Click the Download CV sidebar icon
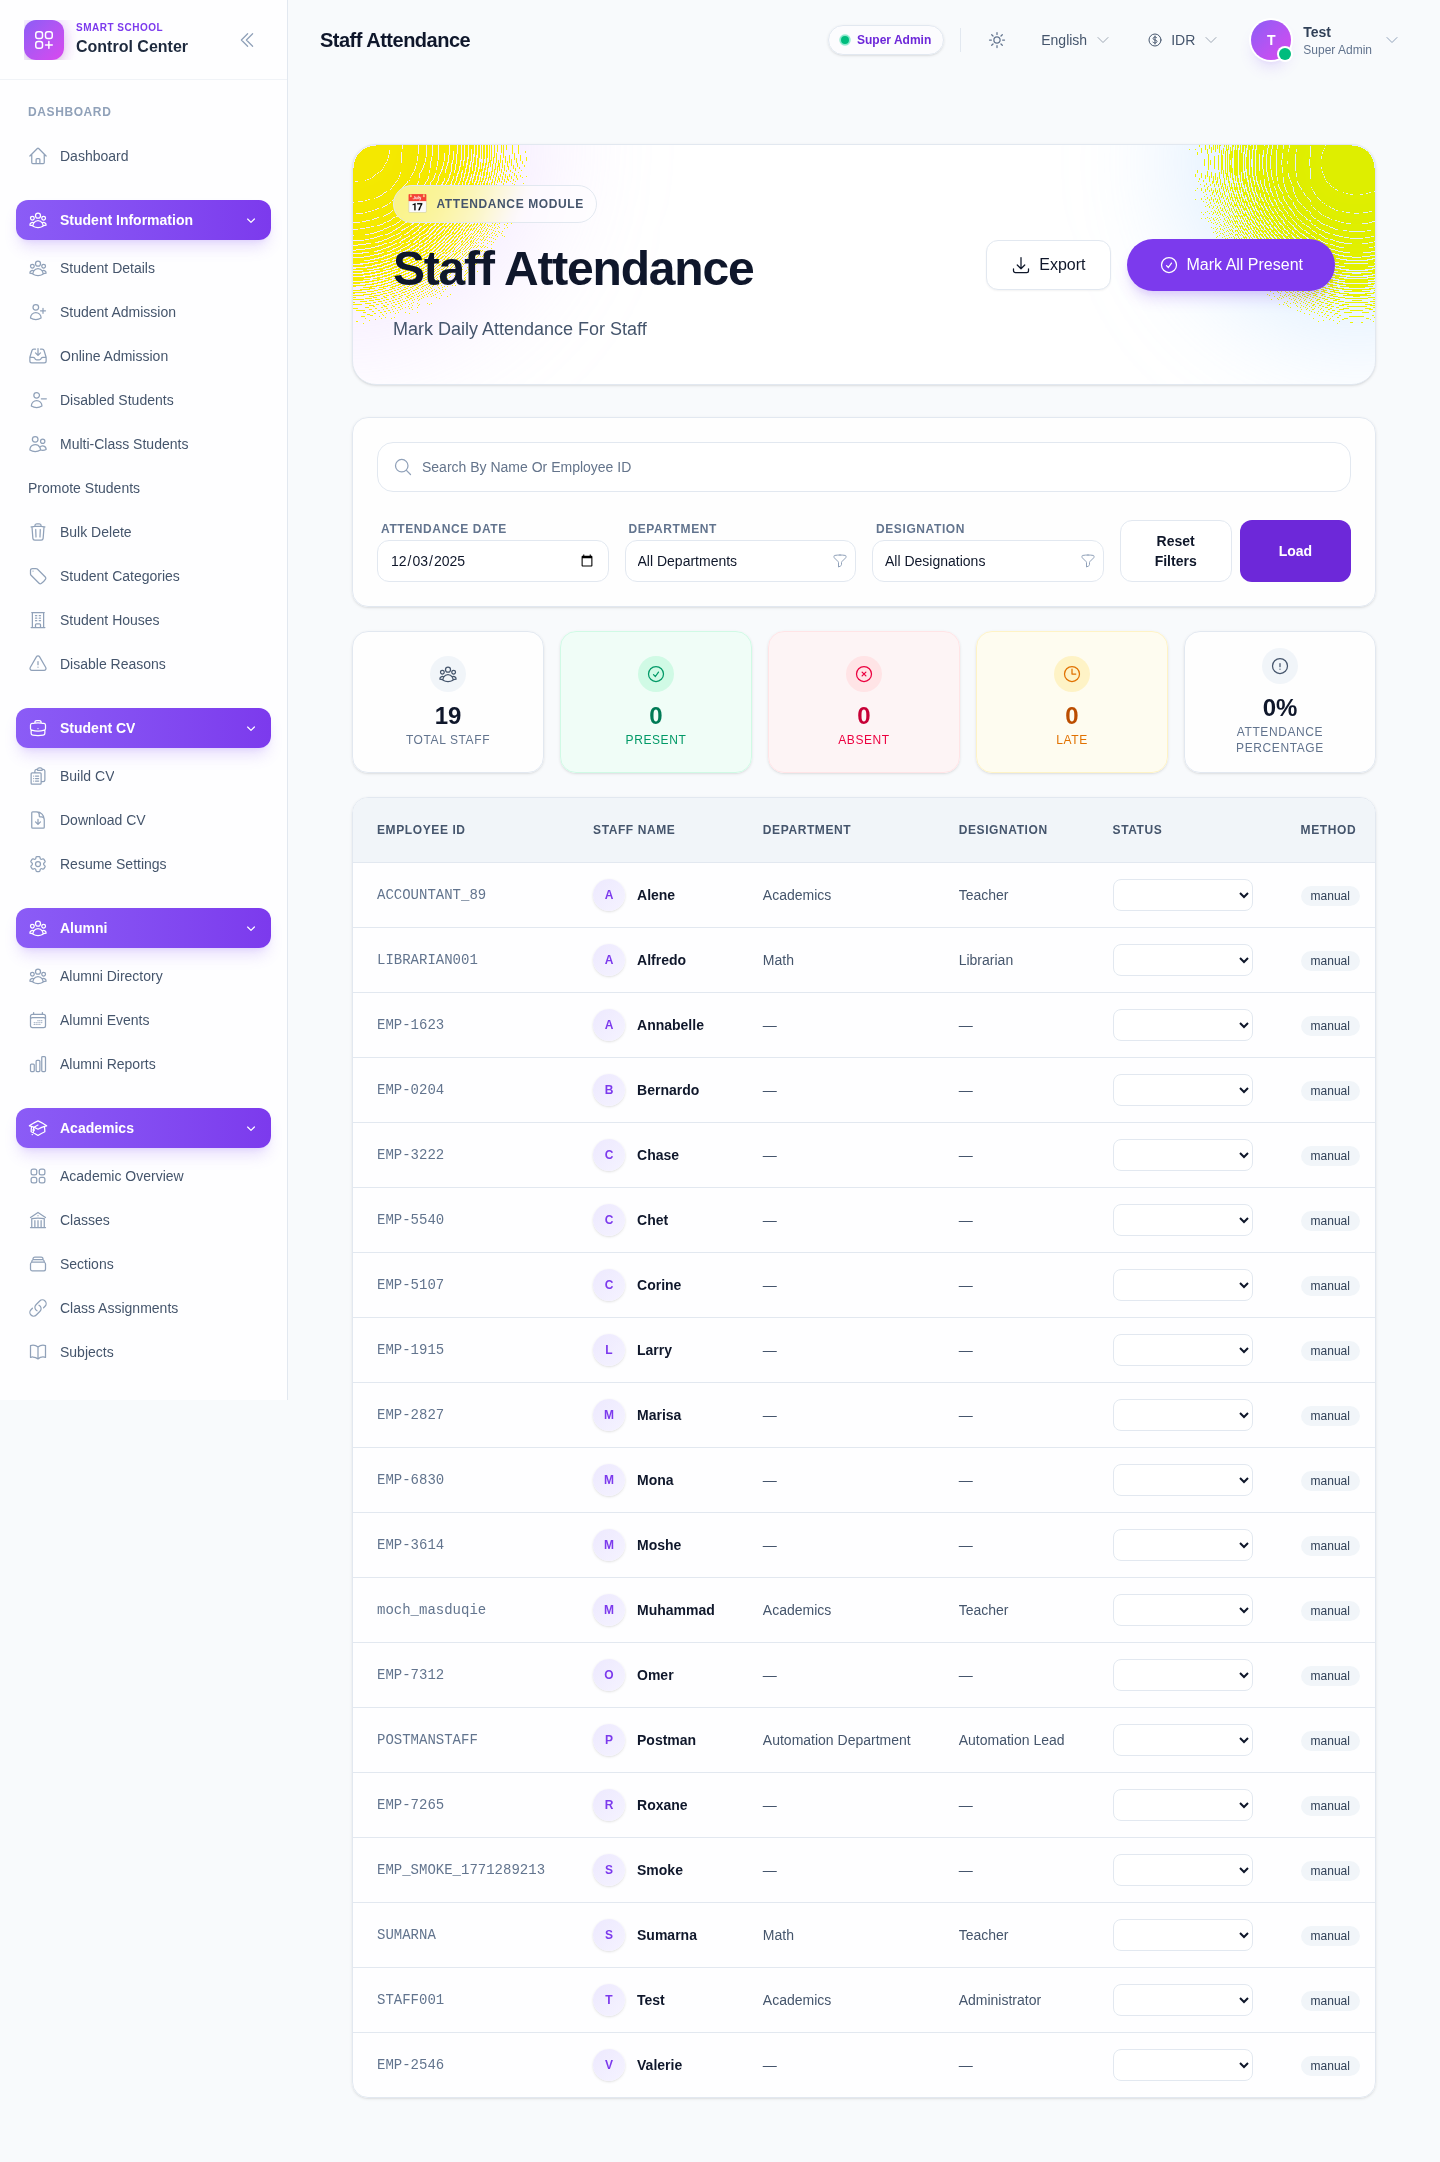Image resolution: width=1440 pixels, height=2162 pixels. point(38,820)
